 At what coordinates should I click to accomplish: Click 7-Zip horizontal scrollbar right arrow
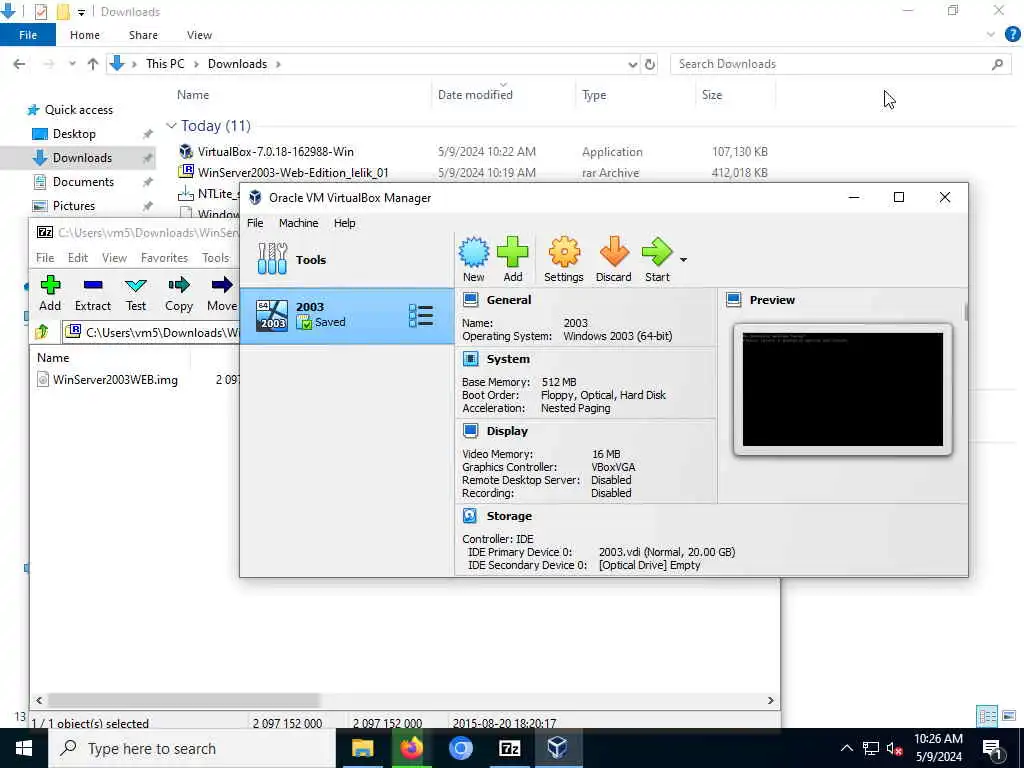click(771, 700)
